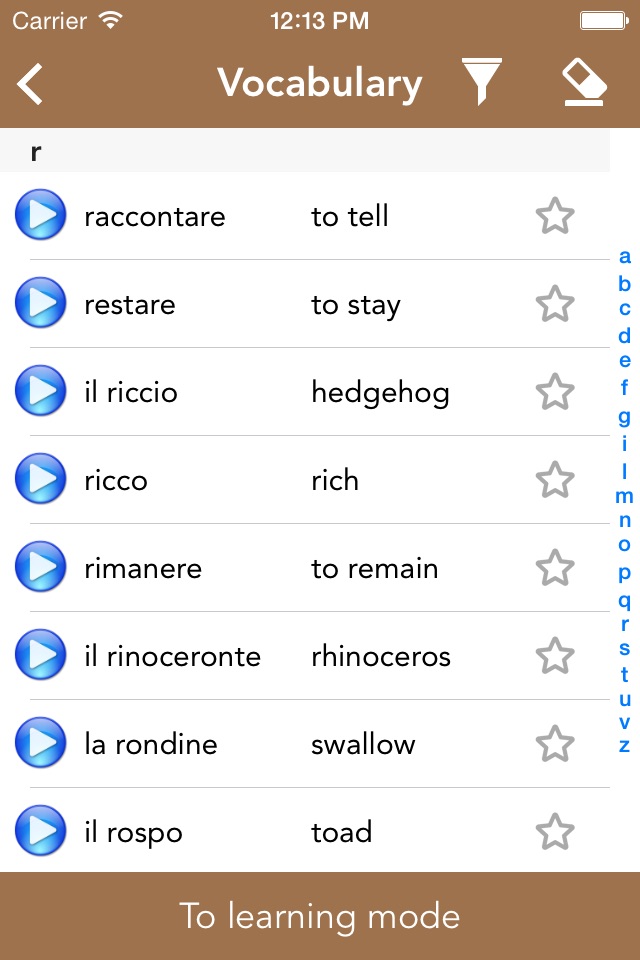
Task: Star the word restare as favorite
Action: click(x=555, y=304)
